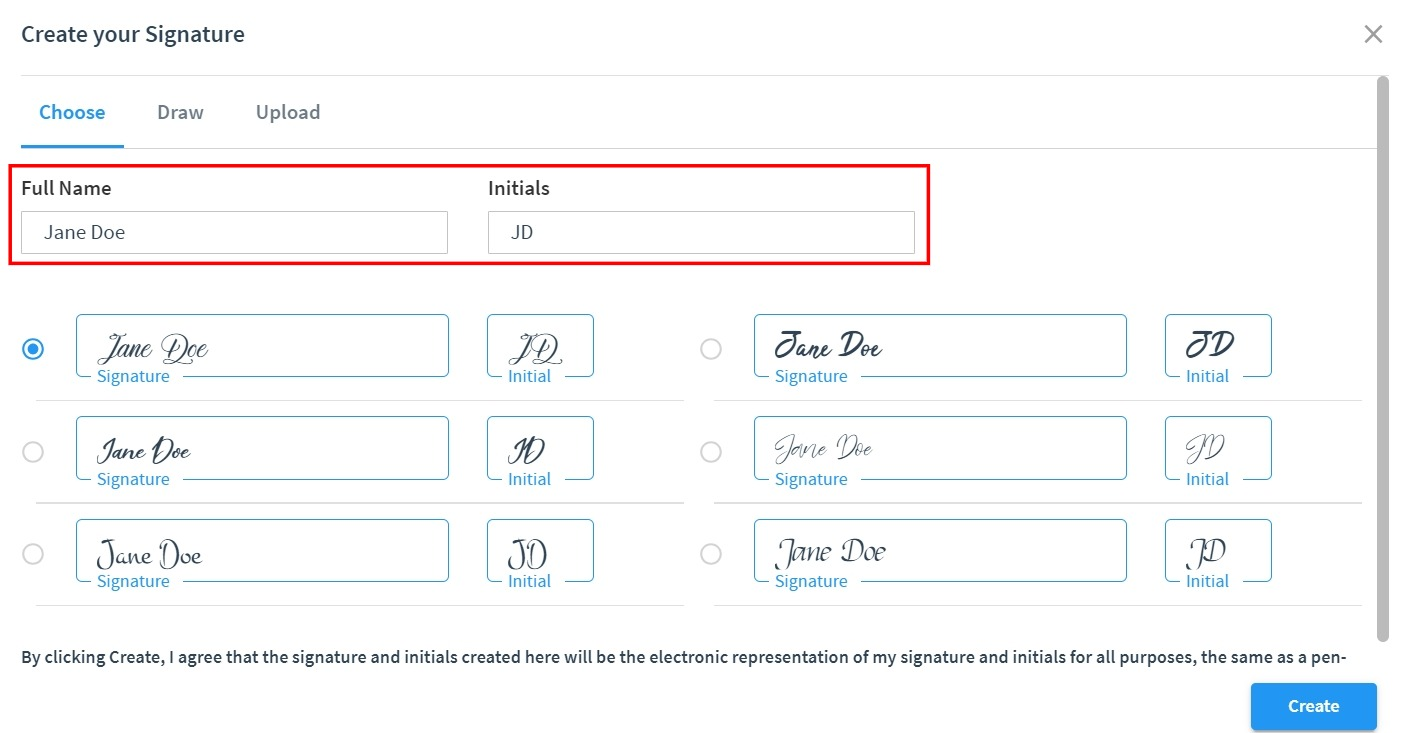Click the Initials input field
1411x733 pixels.
pos(701,232)
